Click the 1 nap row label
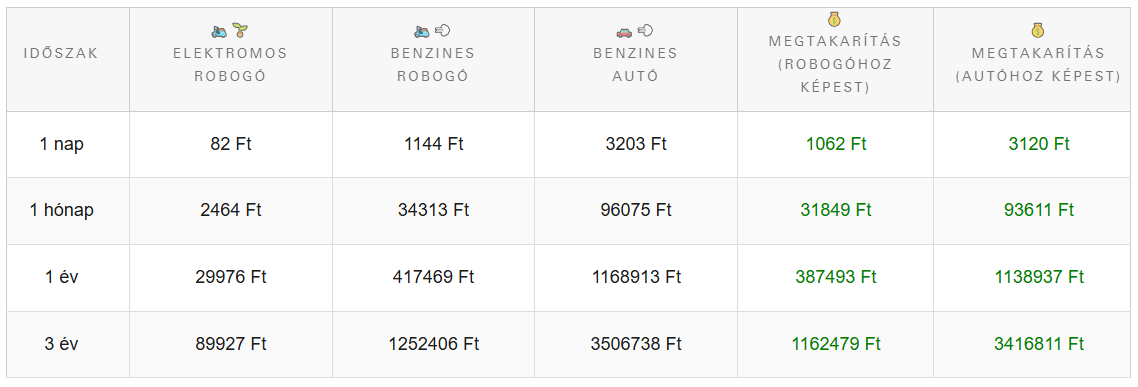 pos(62,144)
